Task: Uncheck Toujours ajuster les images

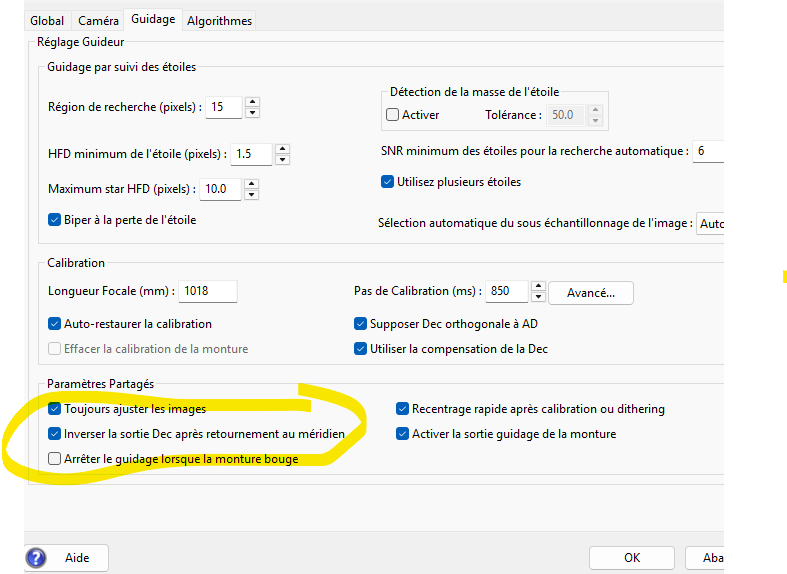Action: click(54, 408)
